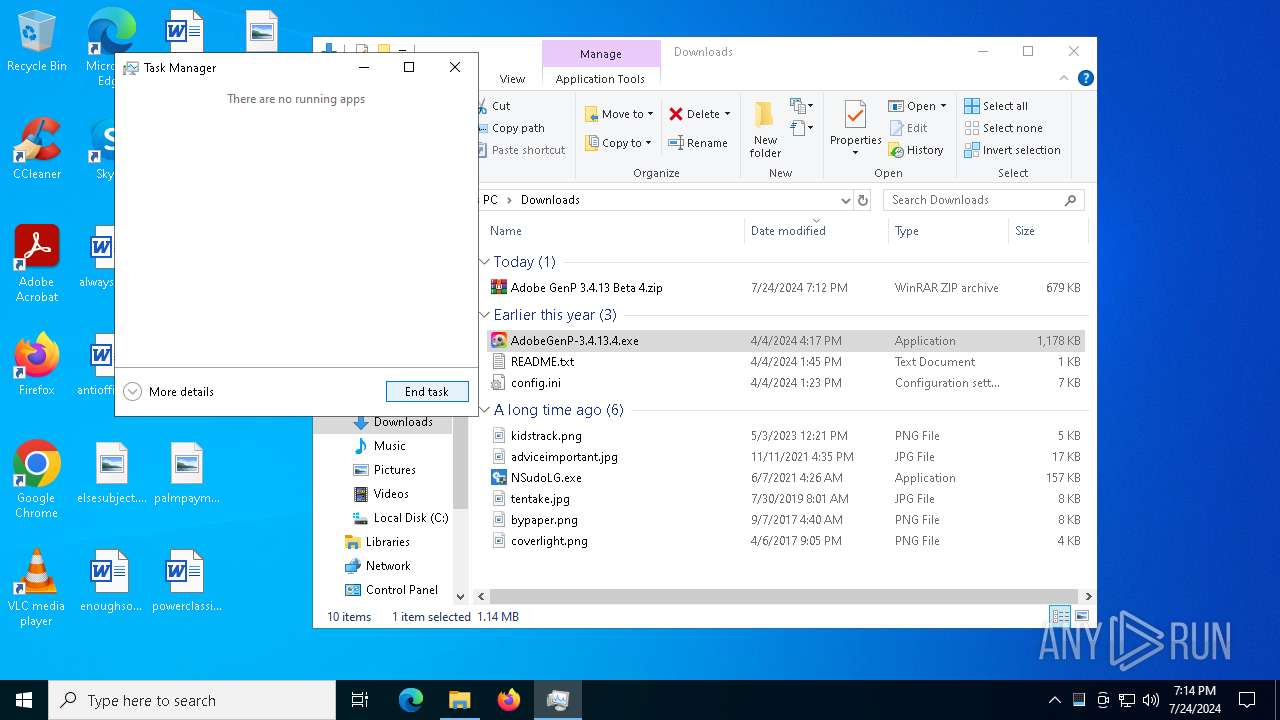Collapse the Explorer ribbon with the chevron
The image size is (1280, 720).
[x=1064, y=78]
